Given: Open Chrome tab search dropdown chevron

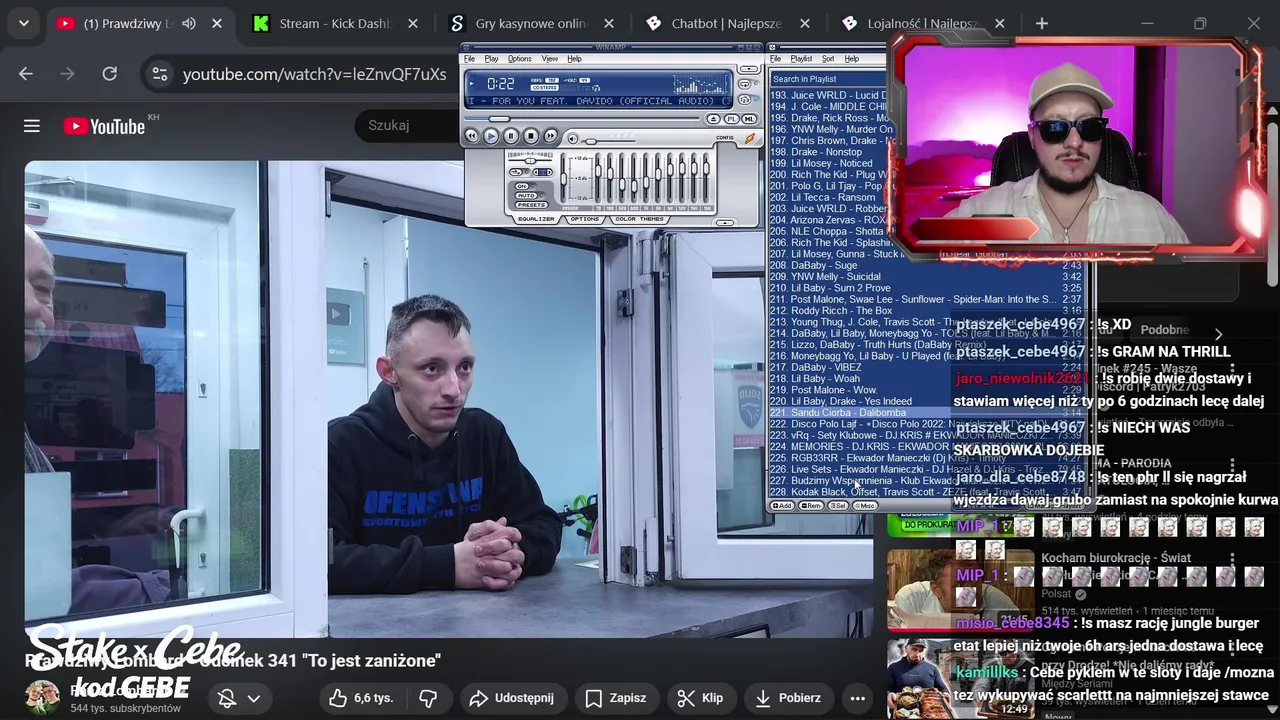Looking at the screenshot, I should tap(23, 23).
